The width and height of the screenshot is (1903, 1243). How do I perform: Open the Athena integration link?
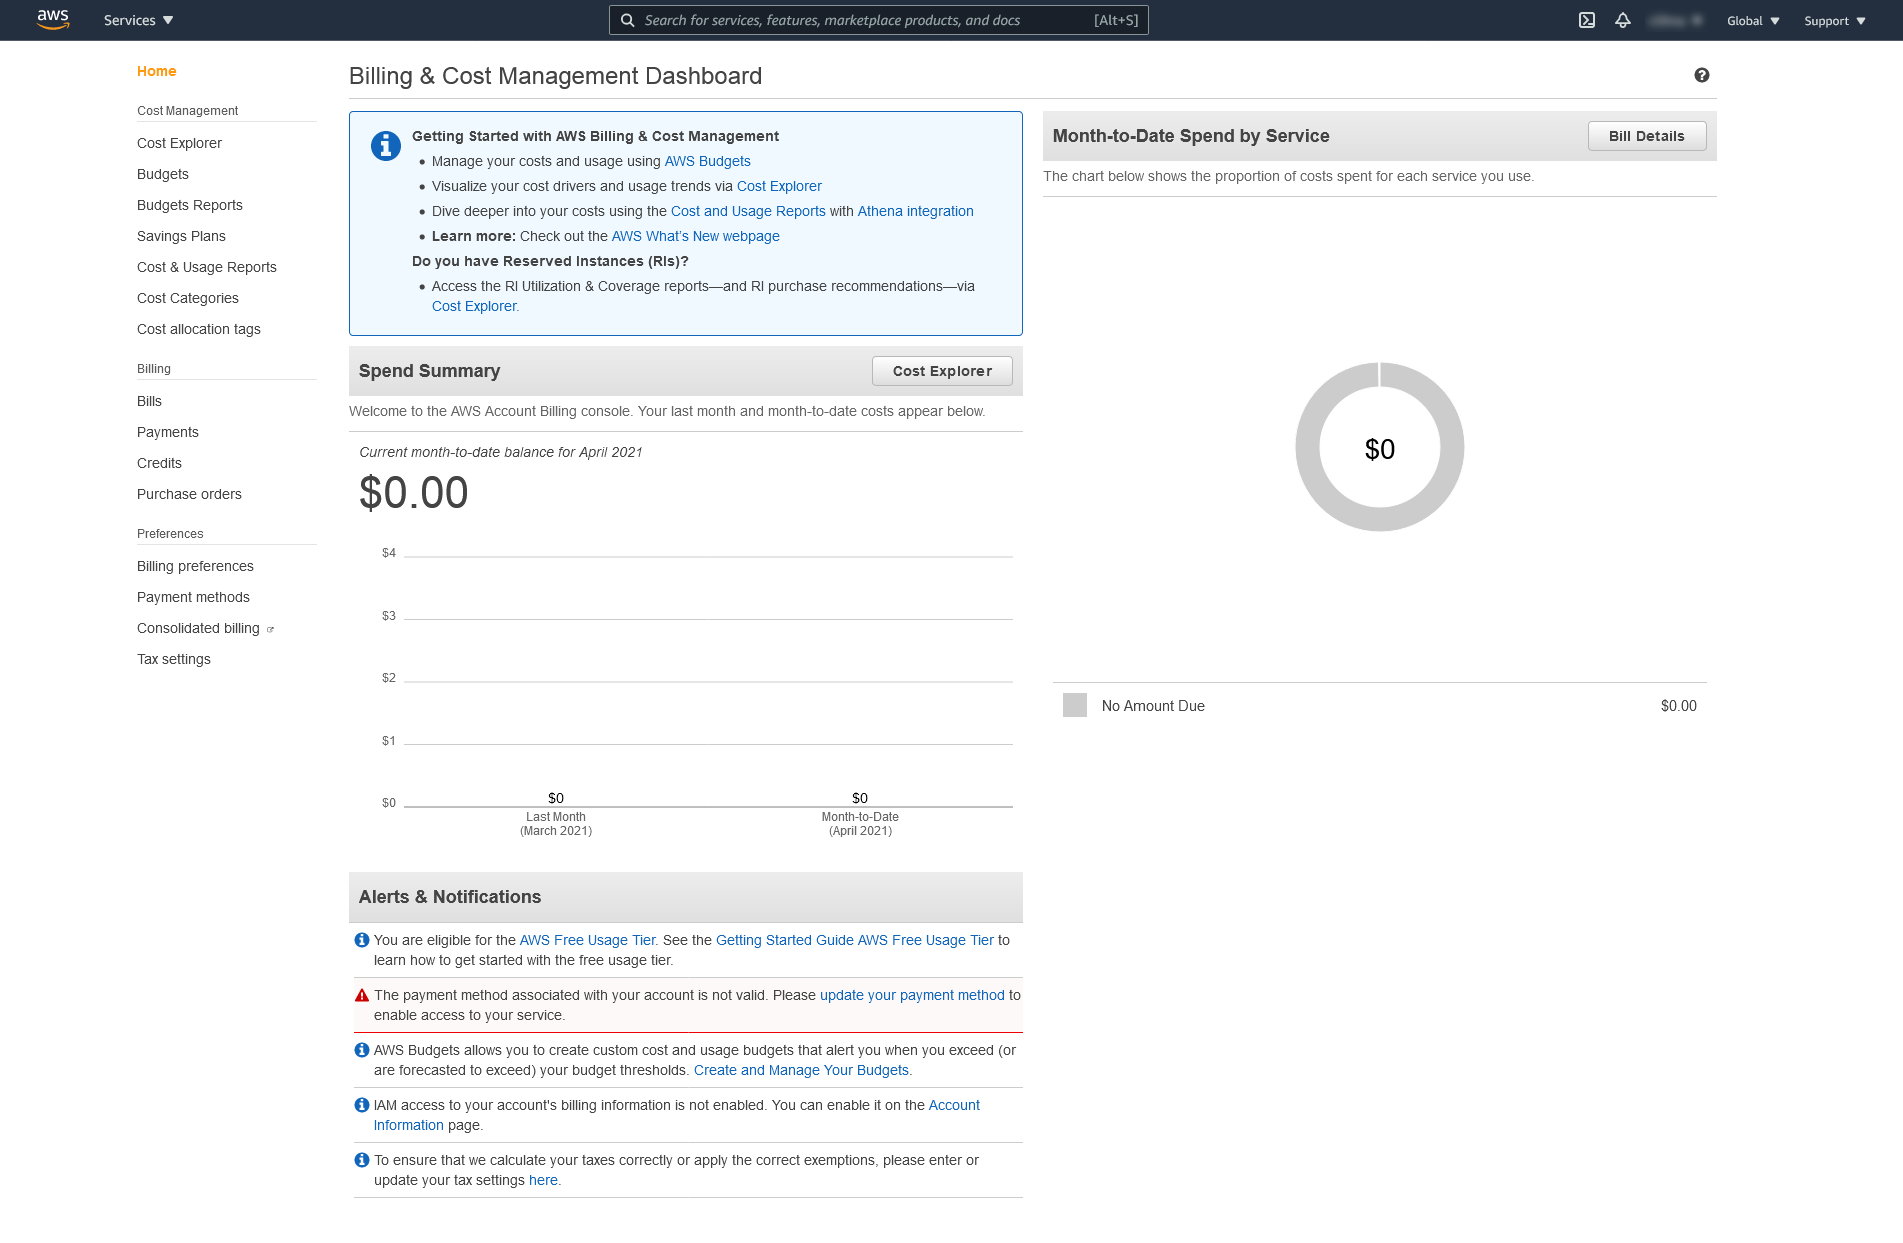pyautogui.click(x=915, y=211)
